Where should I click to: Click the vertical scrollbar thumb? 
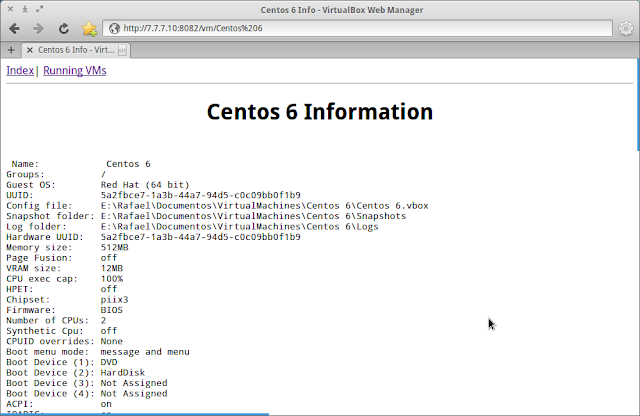pyautogui.click(x=638, y=104)
